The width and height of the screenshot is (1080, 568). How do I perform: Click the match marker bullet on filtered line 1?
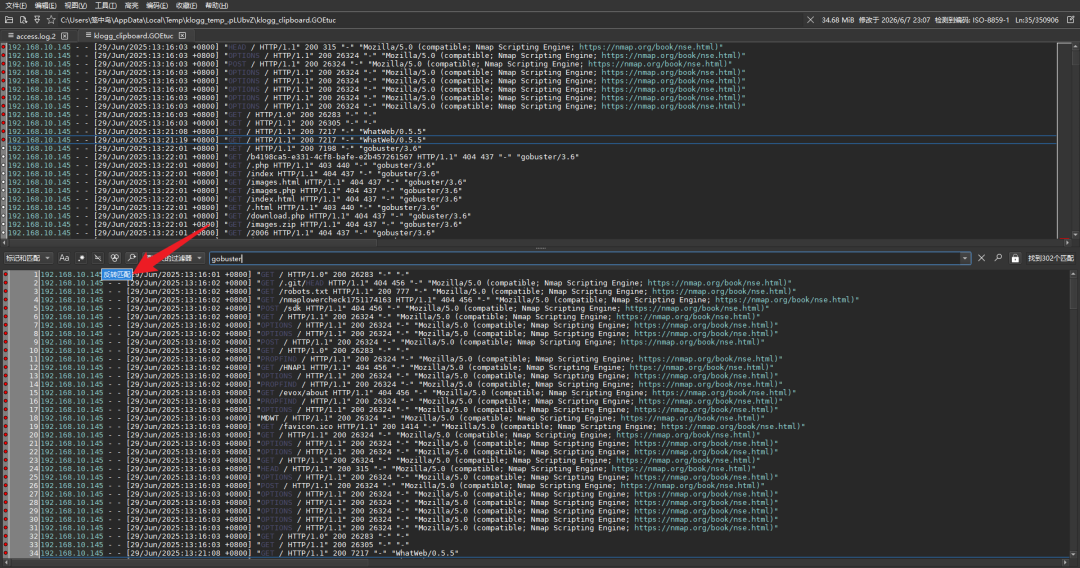pos(6,274)
